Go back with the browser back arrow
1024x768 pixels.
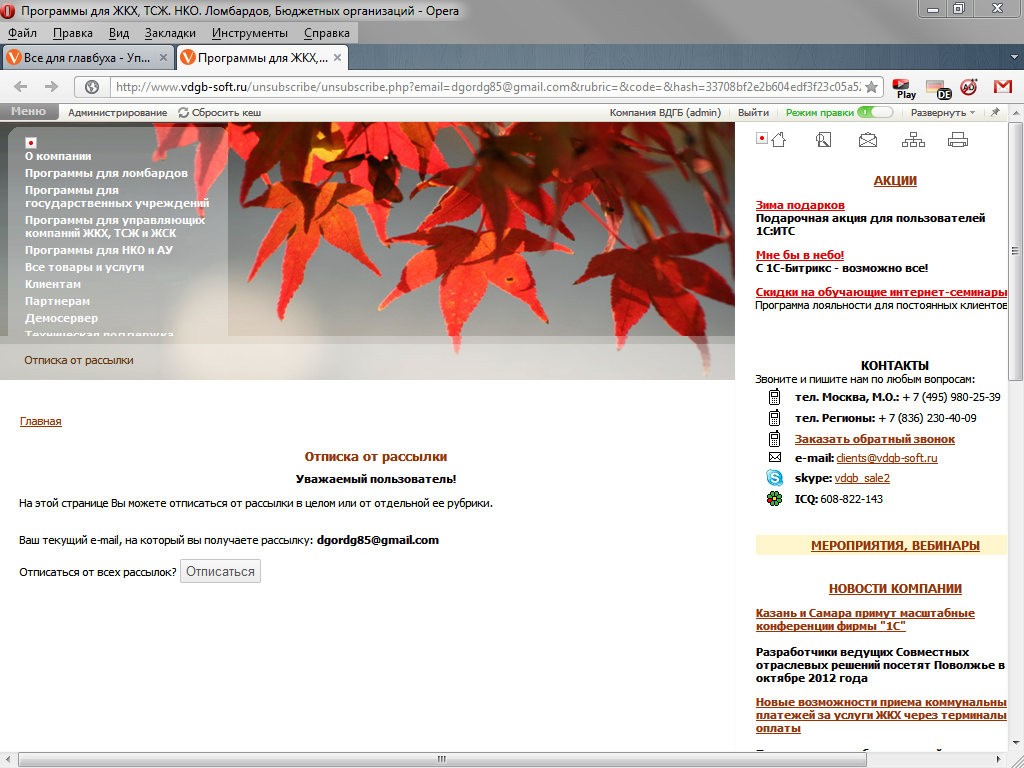(20, 86)
